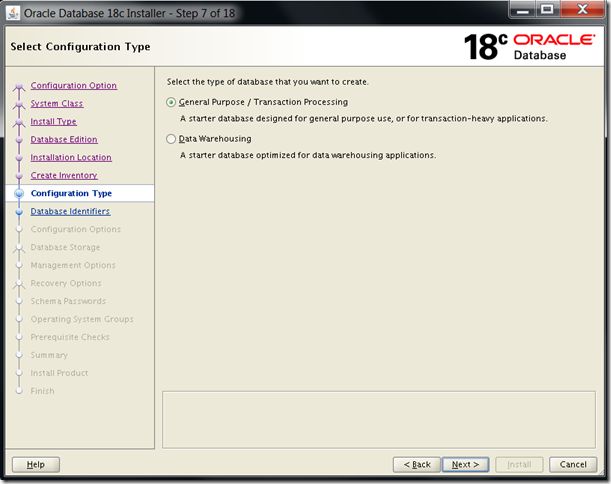Click the 'Select Configuration Type' heading
The height and width of the screenshot is (484, 611).
click(80, 47)
